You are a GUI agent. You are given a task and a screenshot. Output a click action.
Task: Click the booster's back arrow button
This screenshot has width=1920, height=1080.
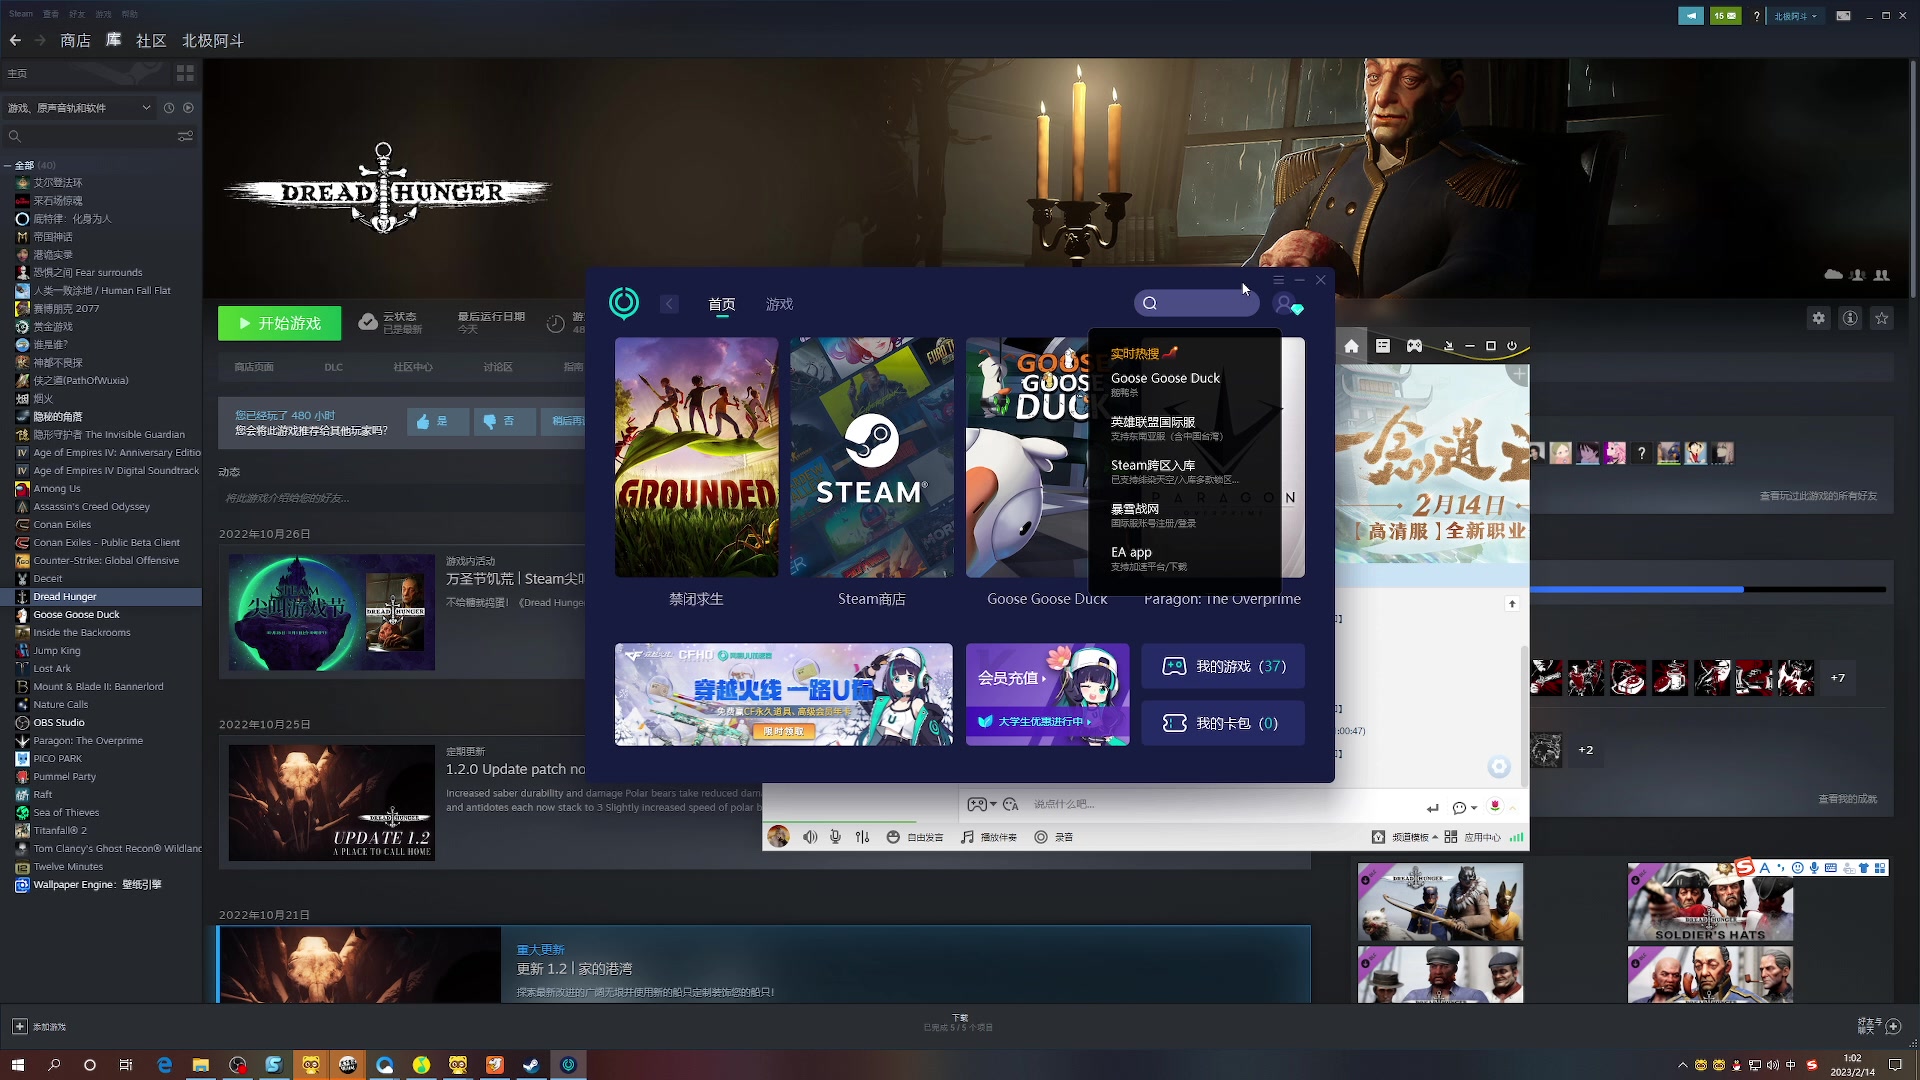669,304
